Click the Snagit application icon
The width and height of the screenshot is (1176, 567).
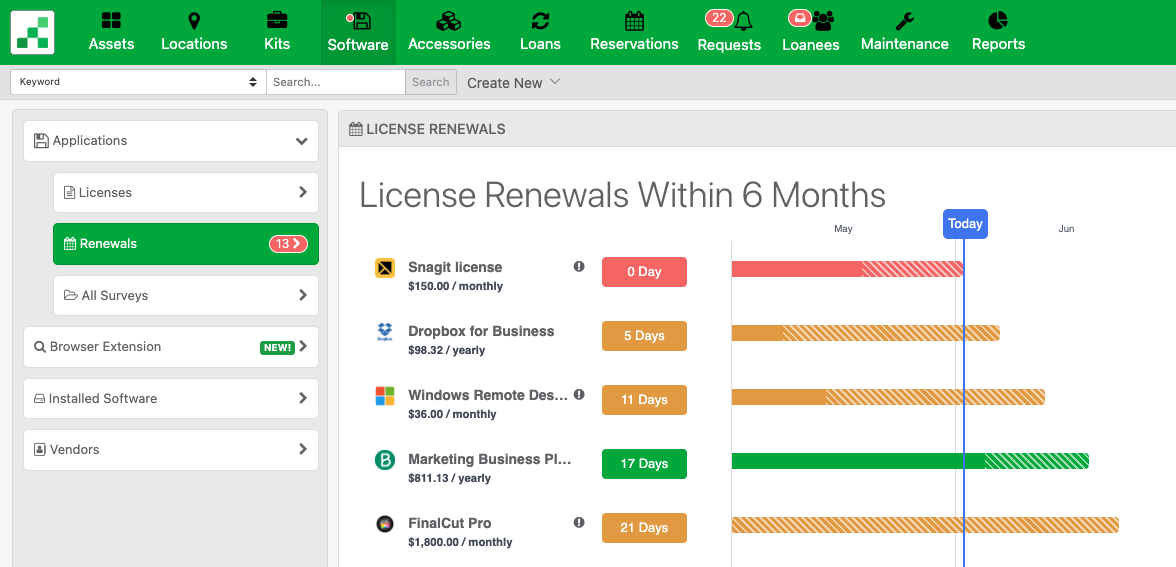385,268
